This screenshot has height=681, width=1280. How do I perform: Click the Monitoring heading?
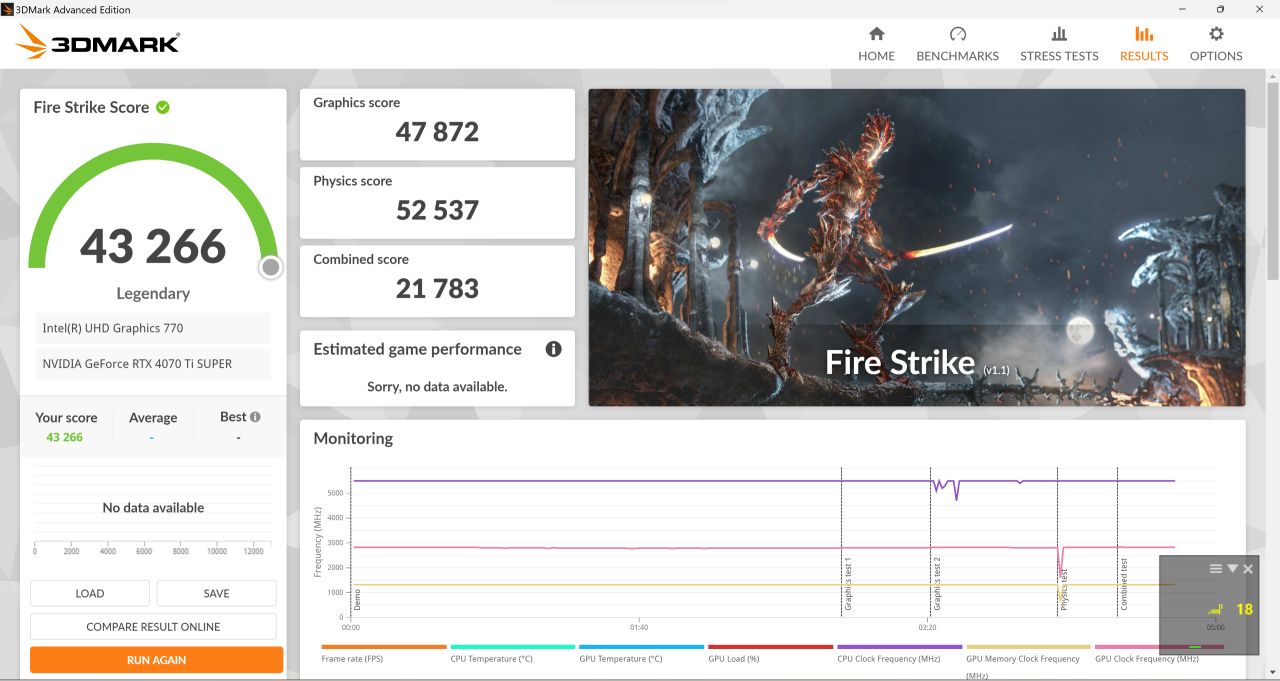(x=353, y=438)
